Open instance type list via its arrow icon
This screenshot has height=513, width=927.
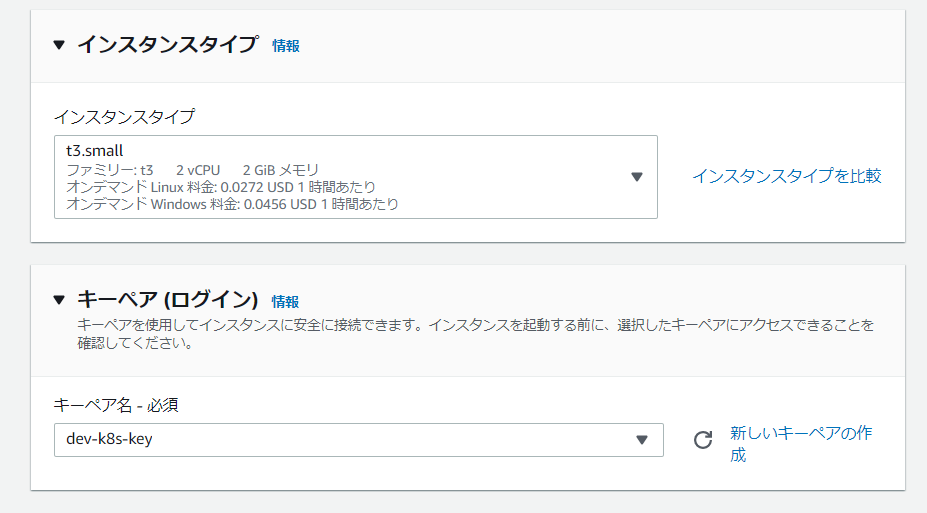tap(637, 177)
